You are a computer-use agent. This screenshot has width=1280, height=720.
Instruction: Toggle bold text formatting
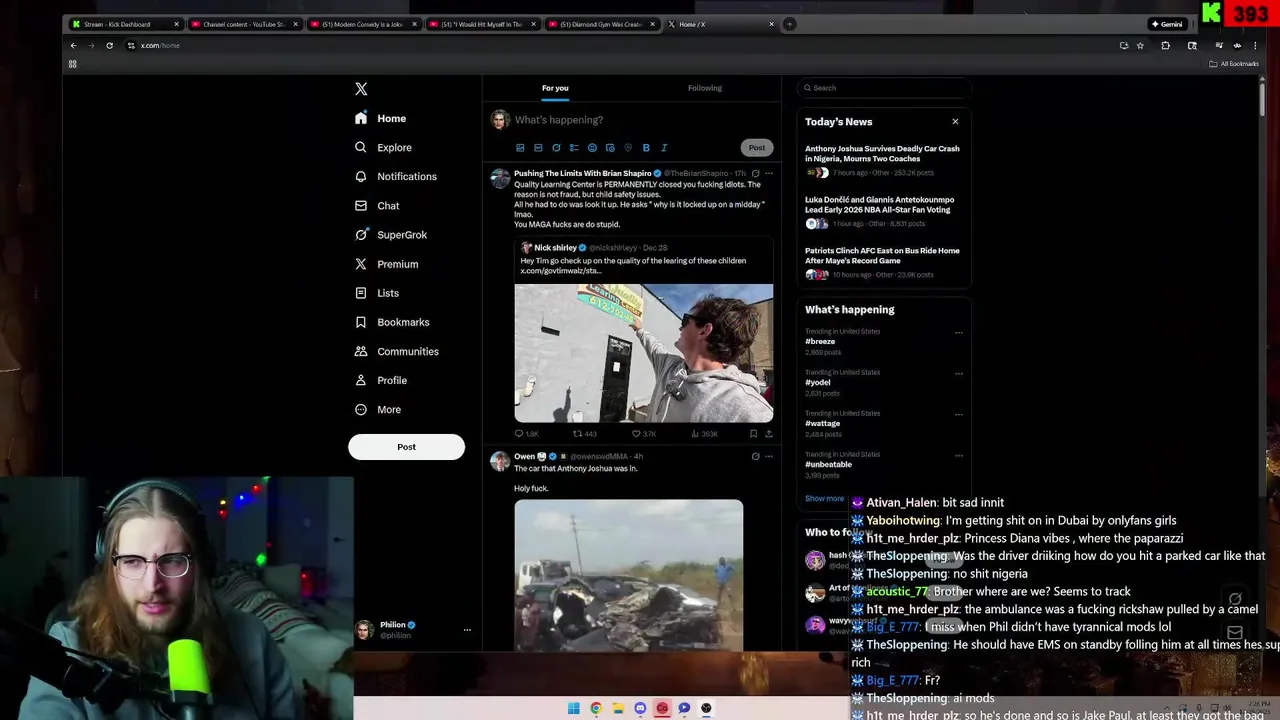(x=646, y=148)
